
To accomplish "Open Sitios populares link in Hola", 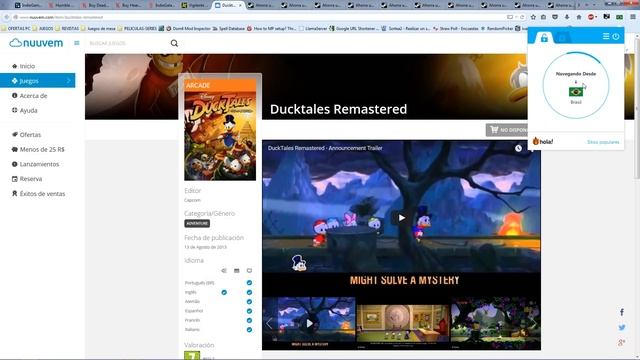I will [603, 142].
